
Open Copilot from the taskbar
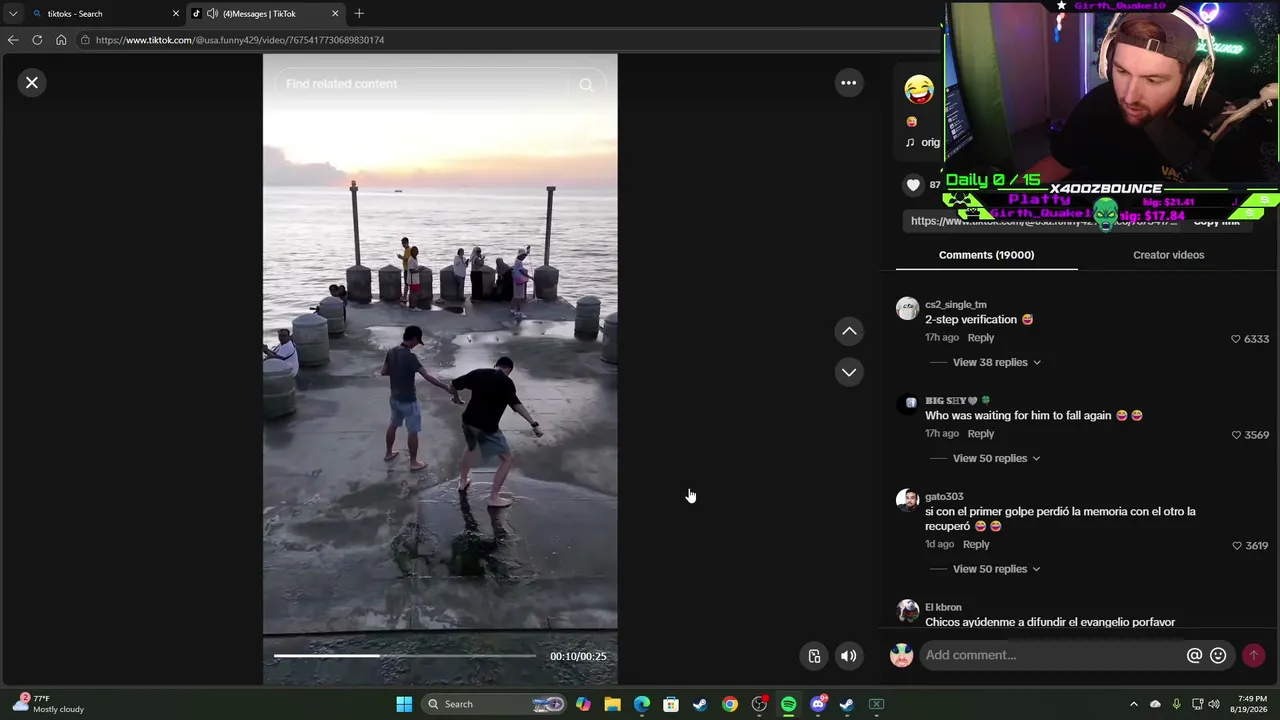tap(583, 704)
